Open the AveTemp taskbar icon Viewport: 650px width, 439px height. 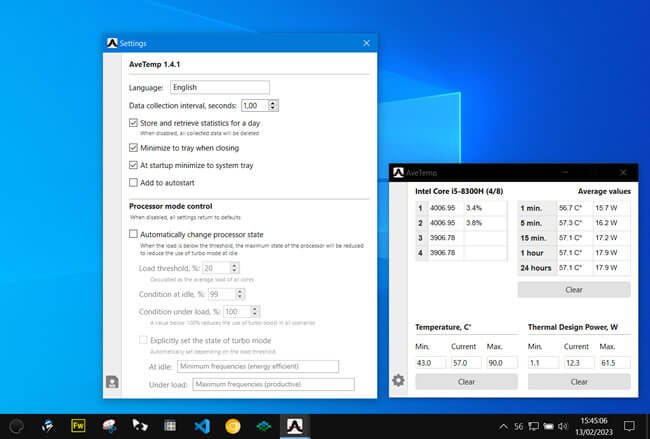(295, 426)
